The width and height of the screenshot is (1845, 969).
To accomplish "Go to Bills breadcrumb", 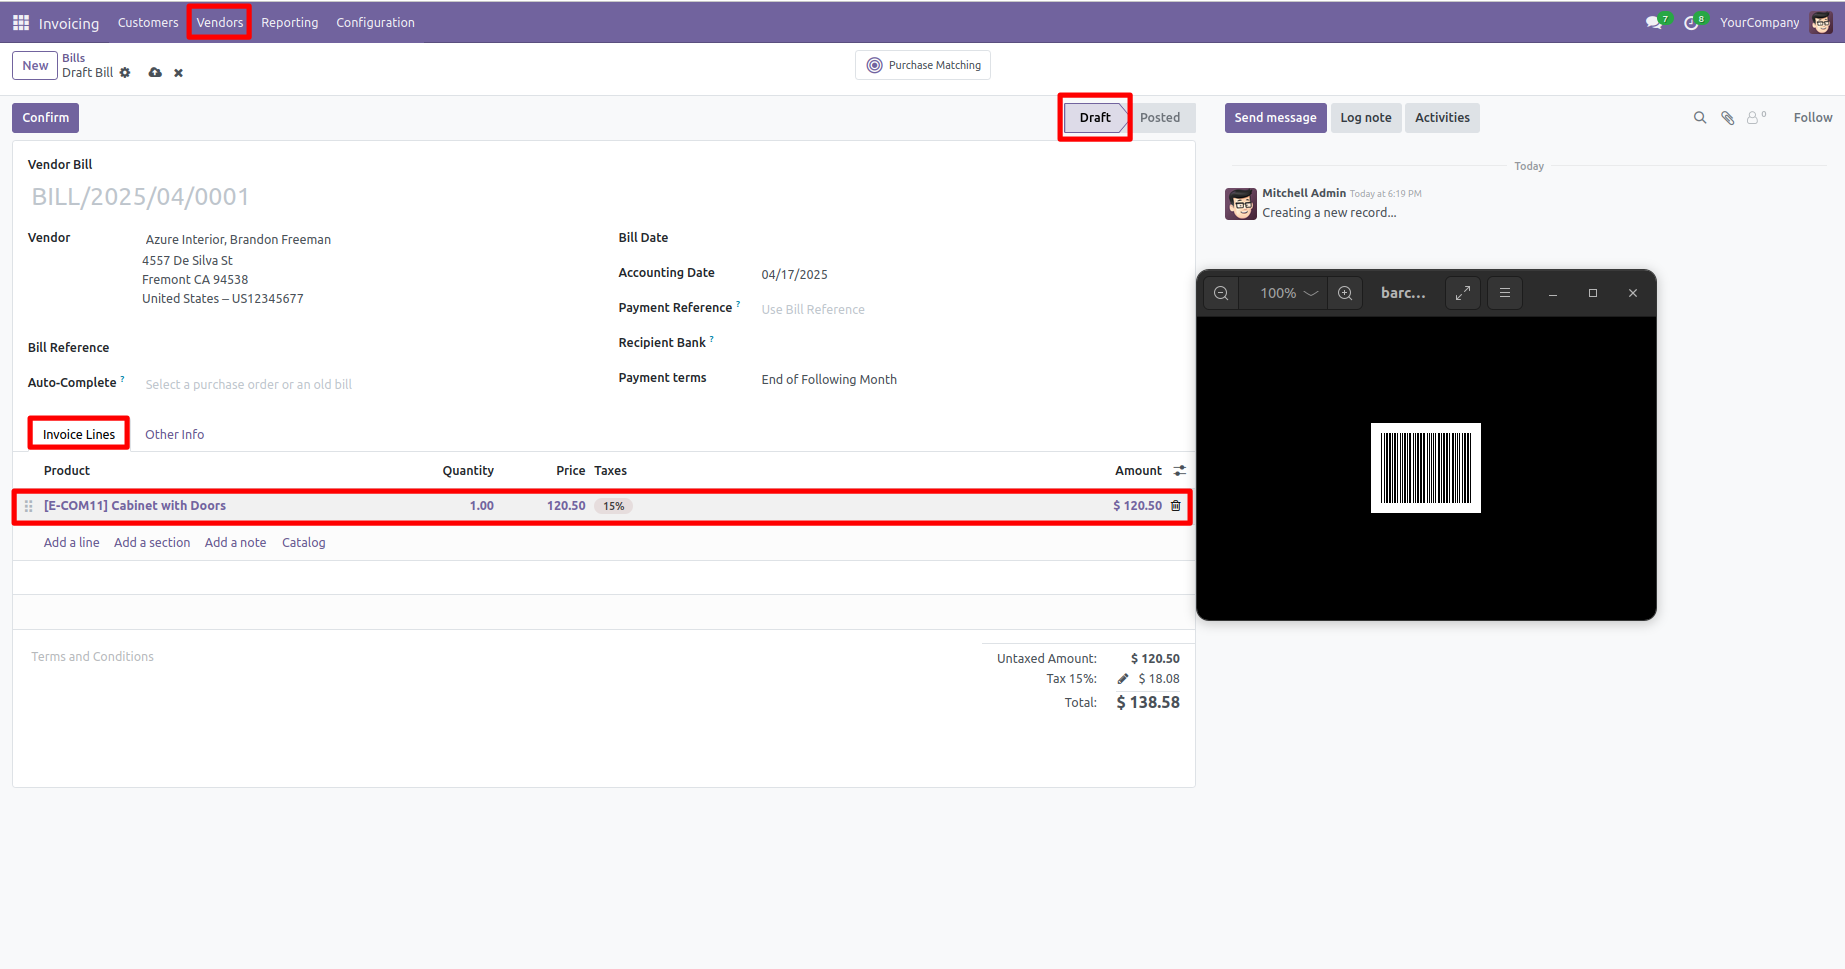I will [x=73, y=58].
